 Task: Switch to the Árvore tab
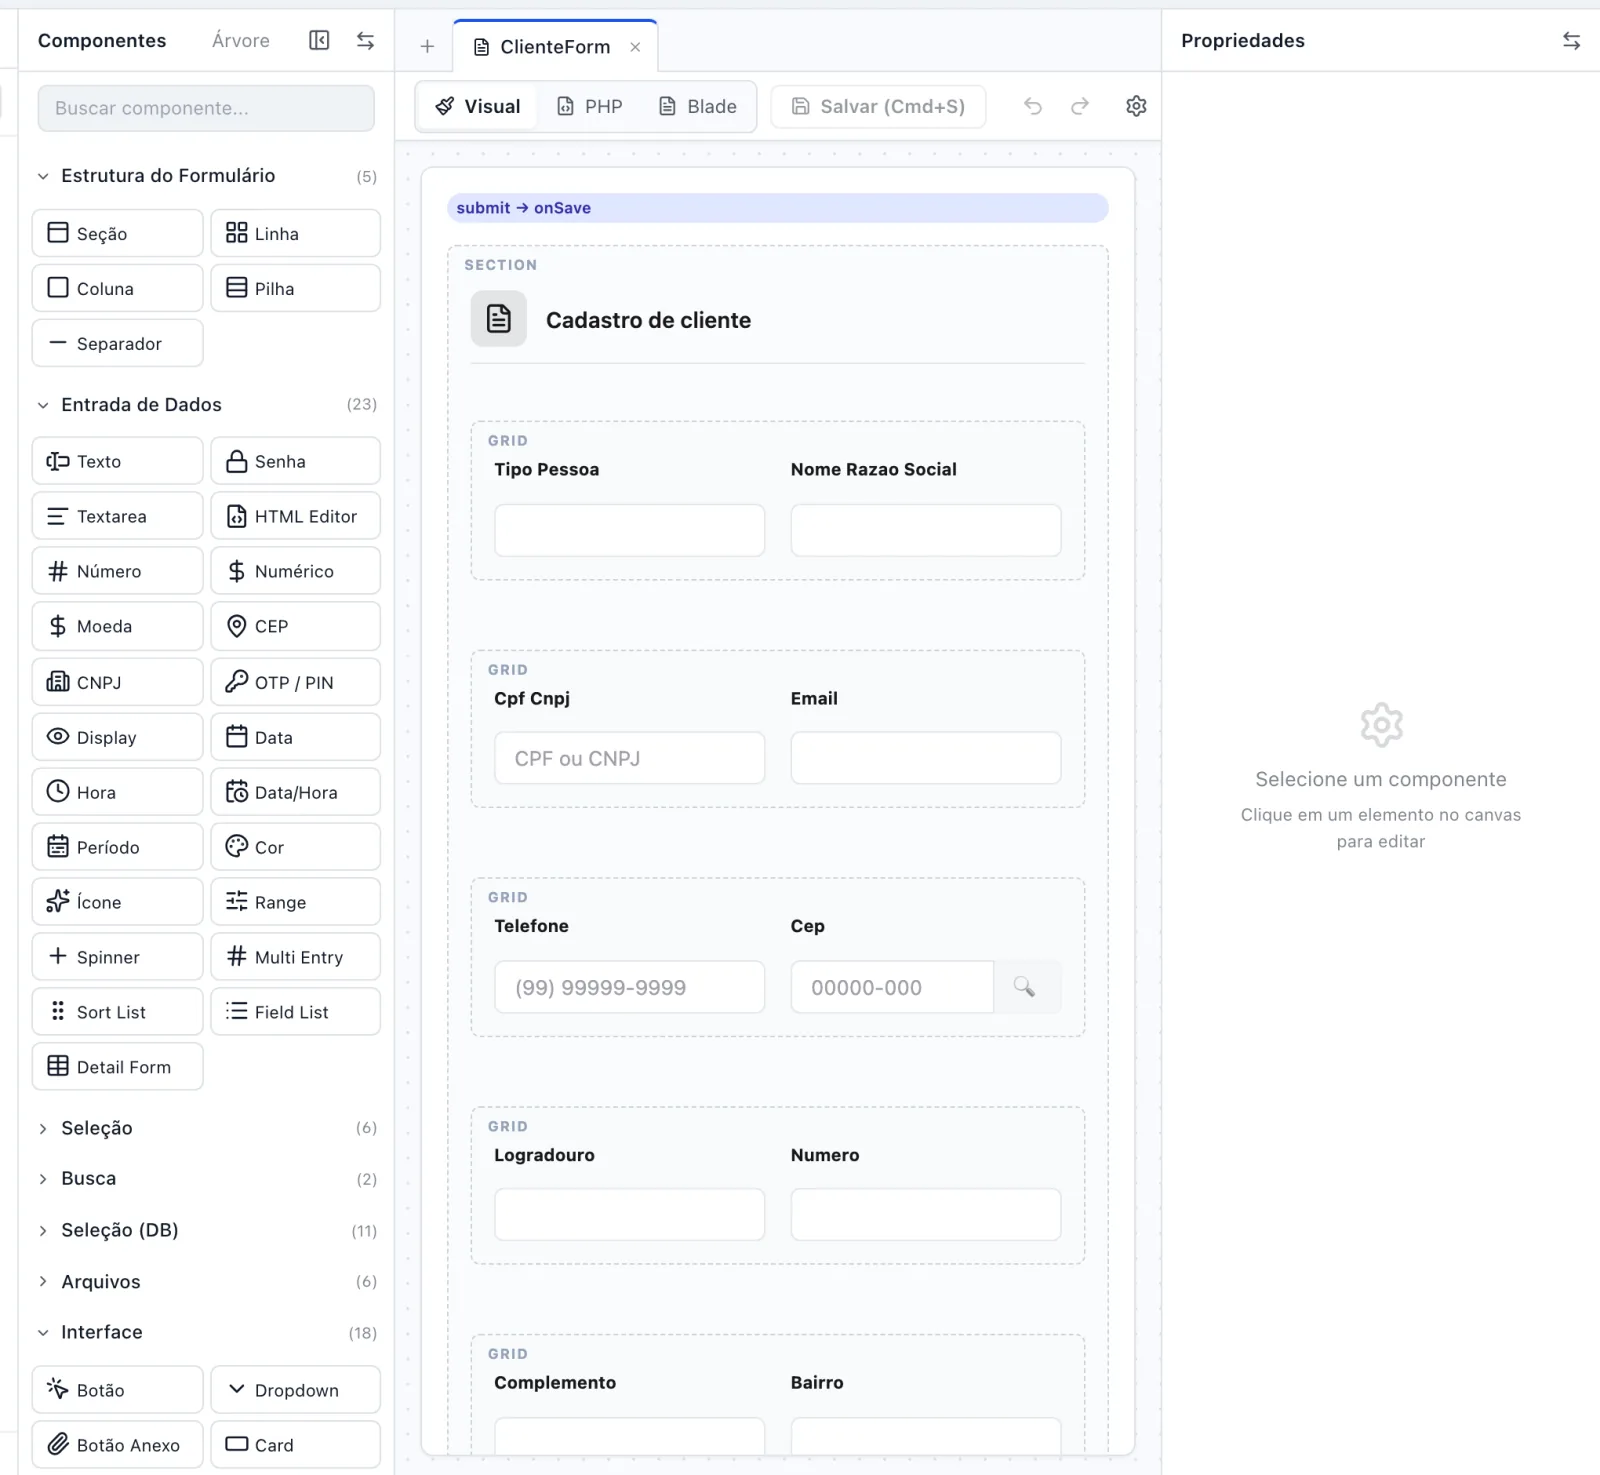click(x=241, y=40)
